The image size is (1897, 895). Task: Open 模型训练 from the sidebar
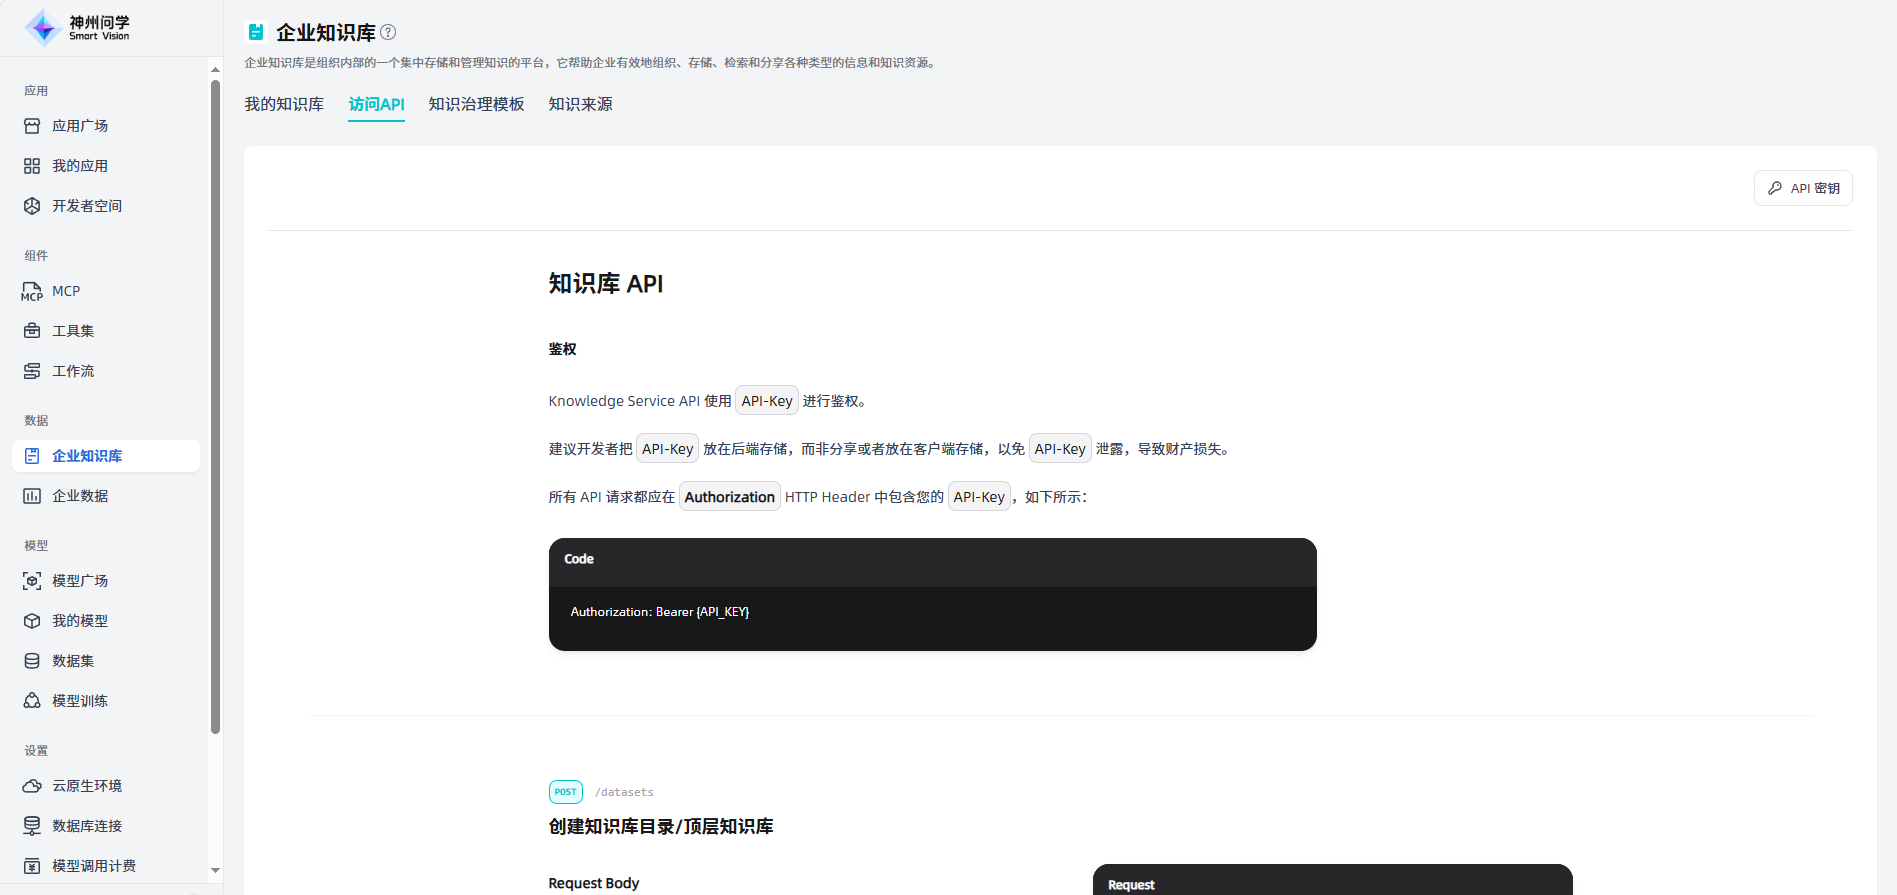[80, 701]
